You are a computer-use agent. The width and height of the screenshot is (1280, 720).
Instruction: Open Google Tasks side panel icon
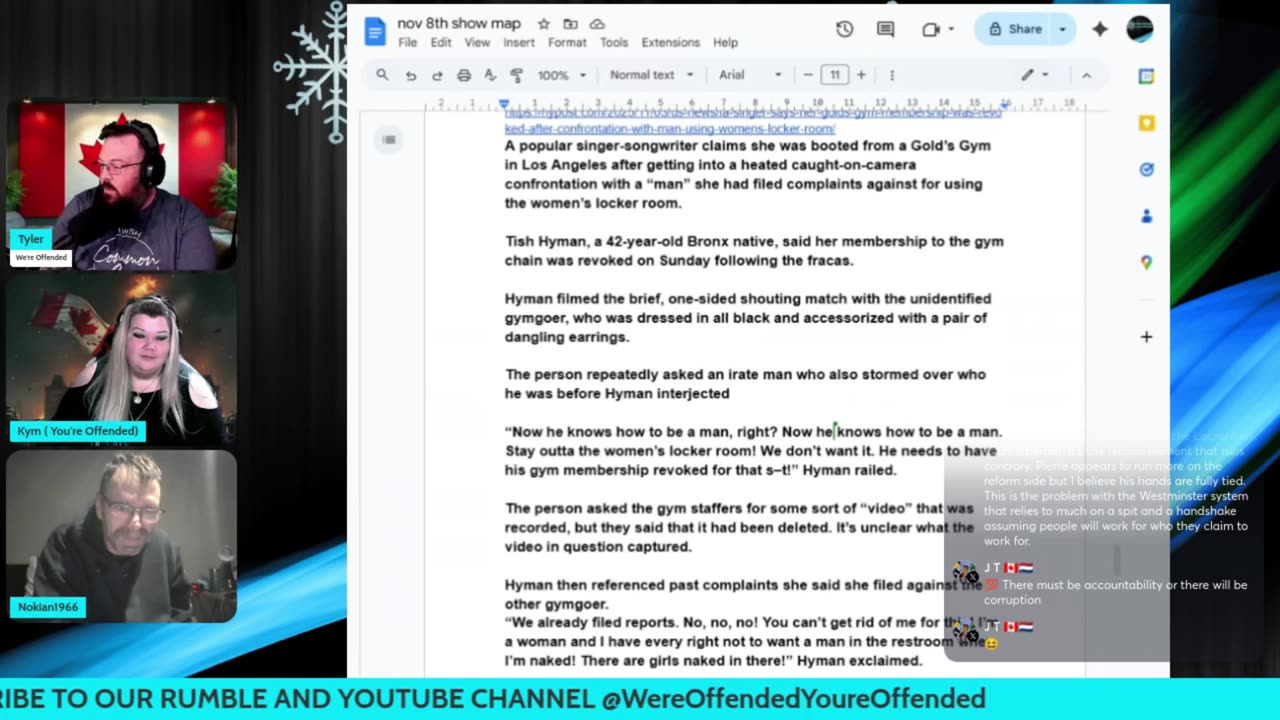tap(1146, 169)
